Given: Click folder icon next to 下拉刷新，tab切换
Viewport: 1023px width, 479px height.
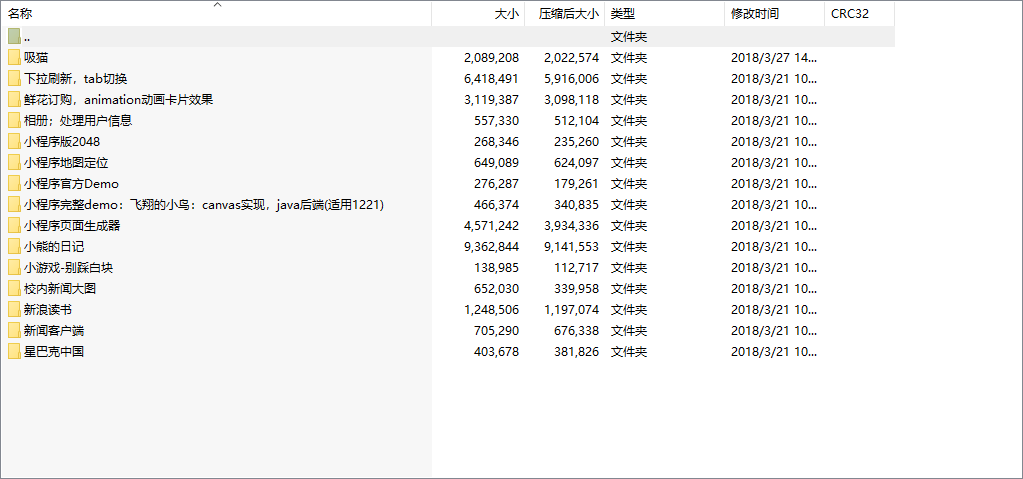Looking at the screenshot, I should [x=14, y=79].
